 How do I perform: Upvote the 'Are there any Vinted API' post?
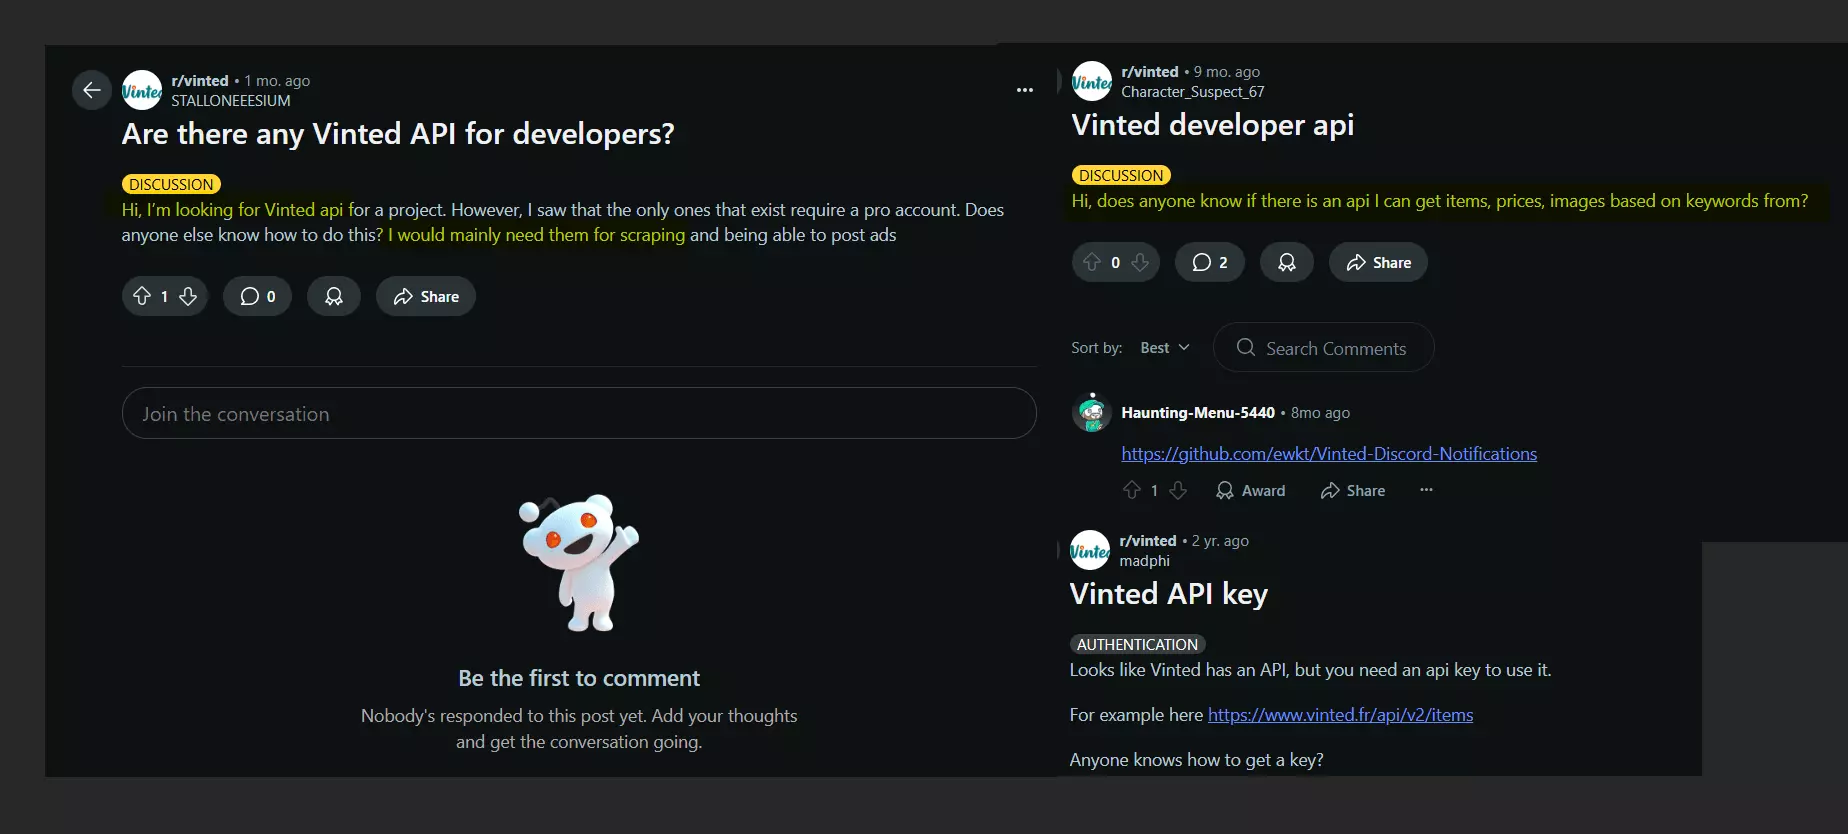click(142, 296)
